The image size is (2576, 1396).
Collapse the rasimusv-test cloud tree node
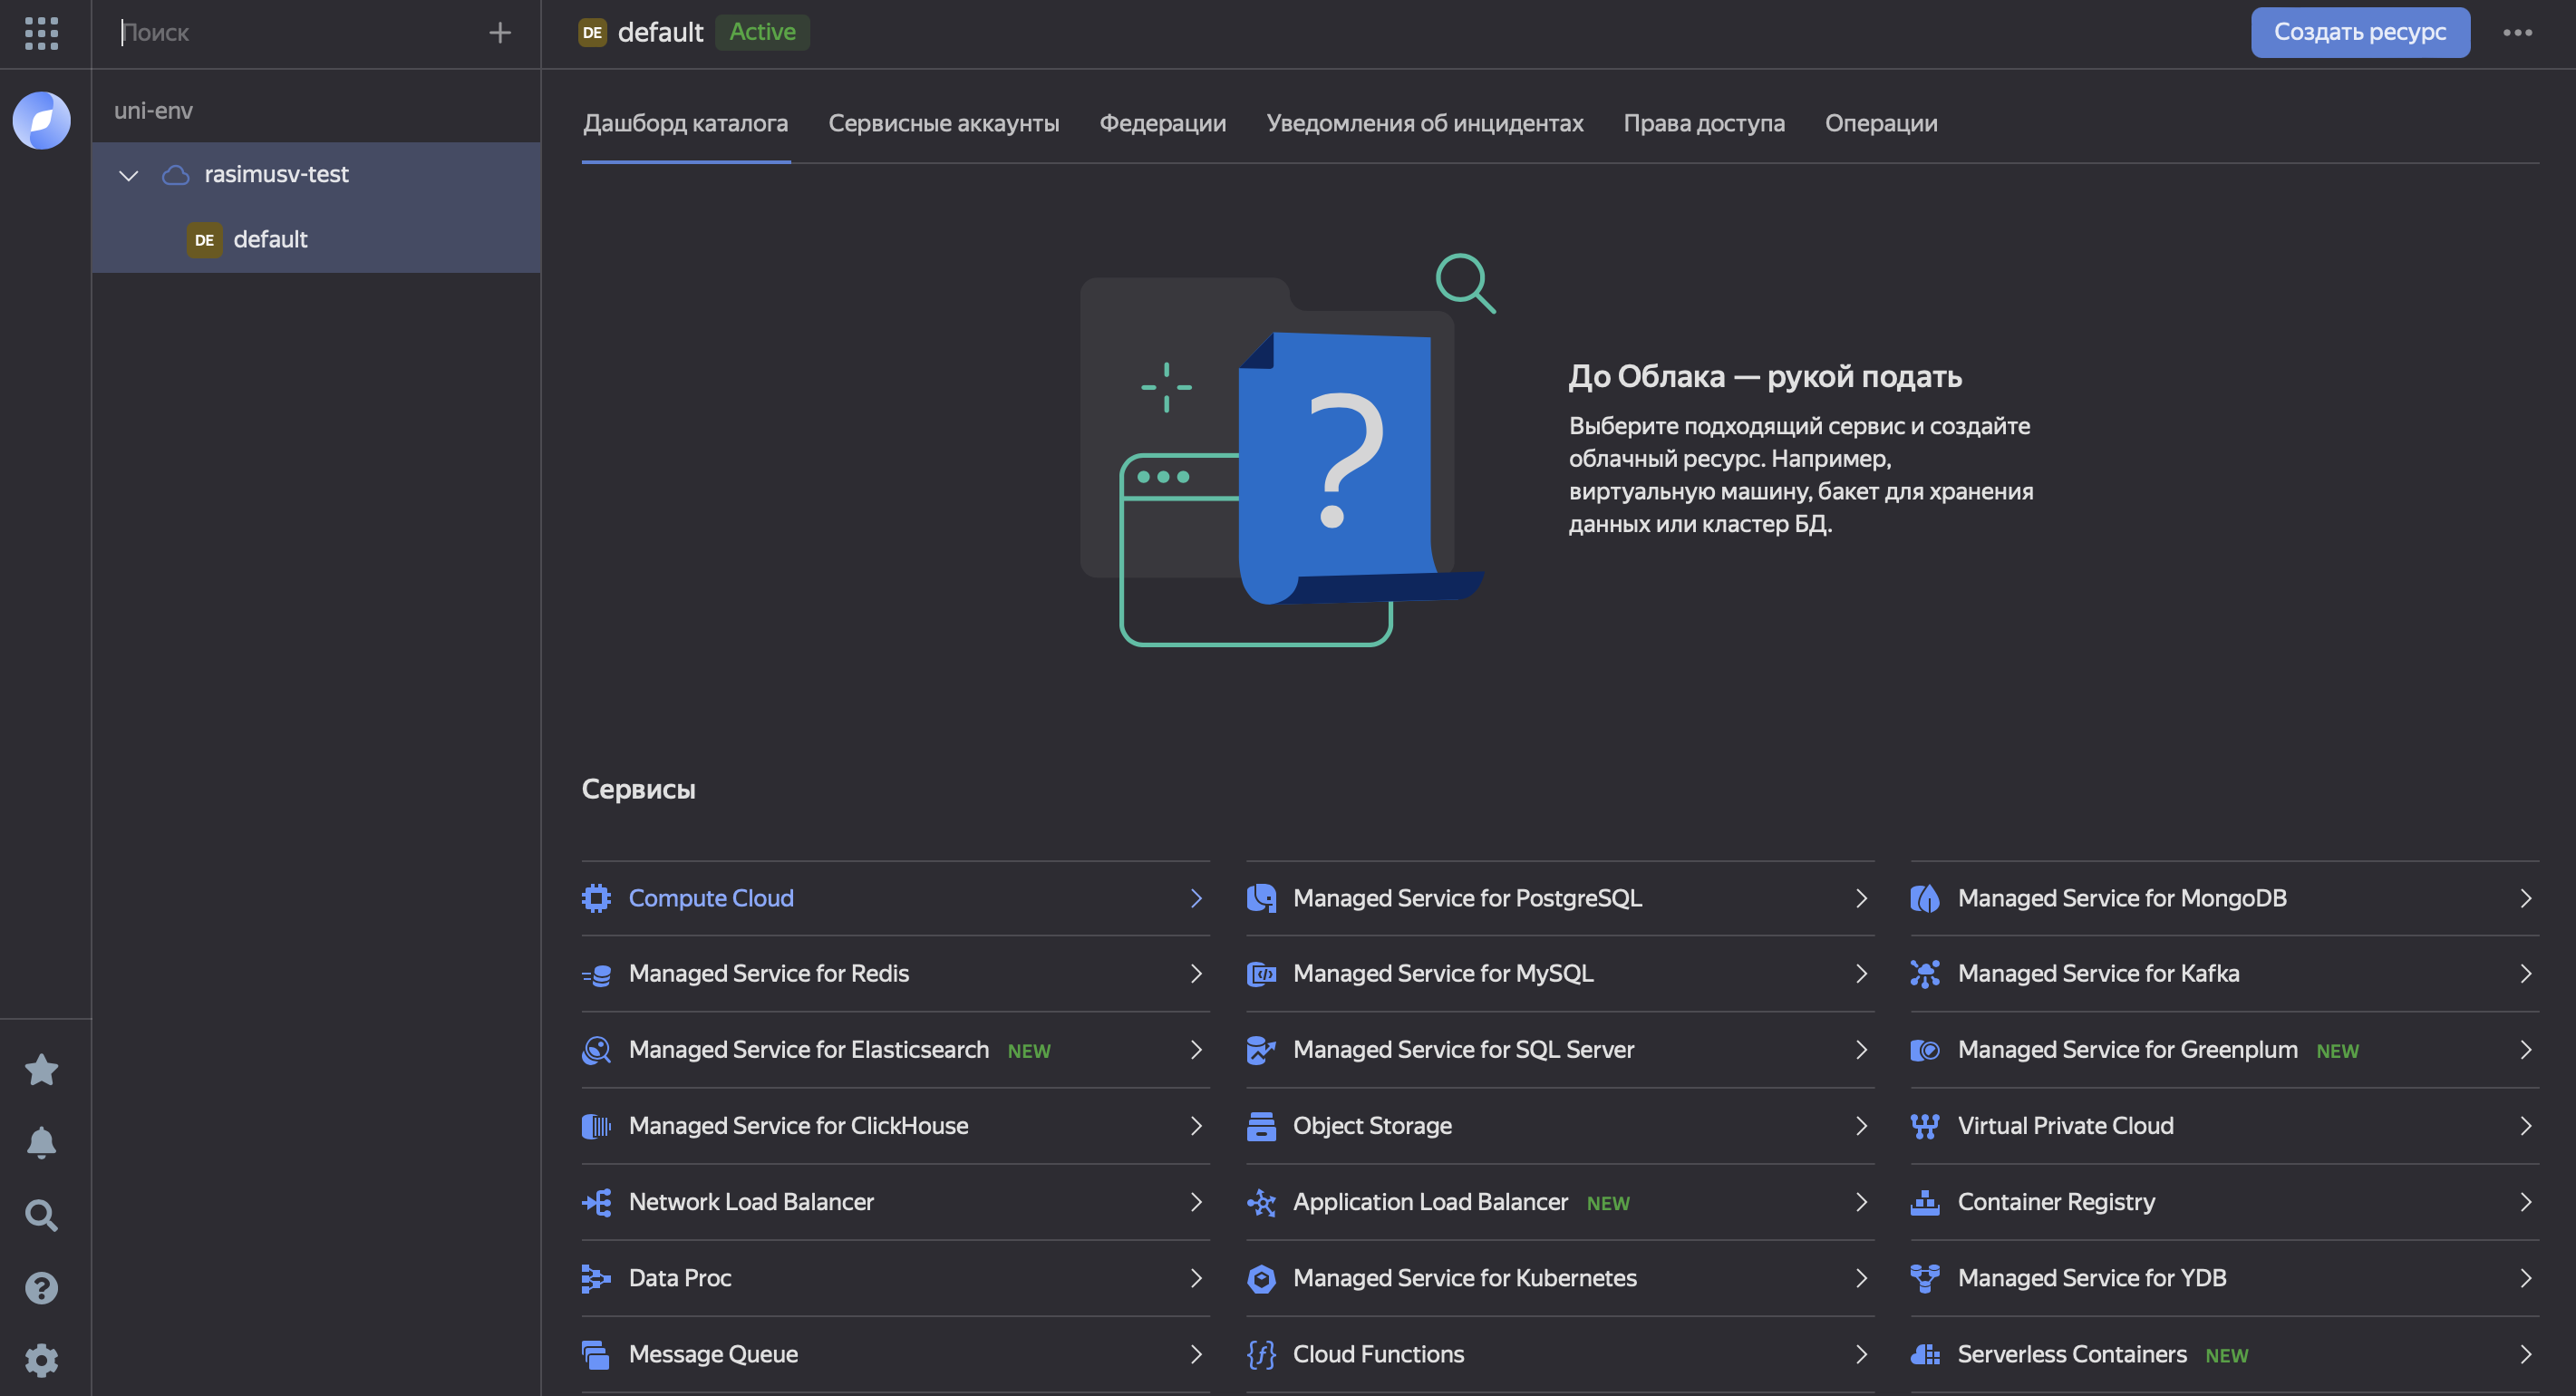128,175
